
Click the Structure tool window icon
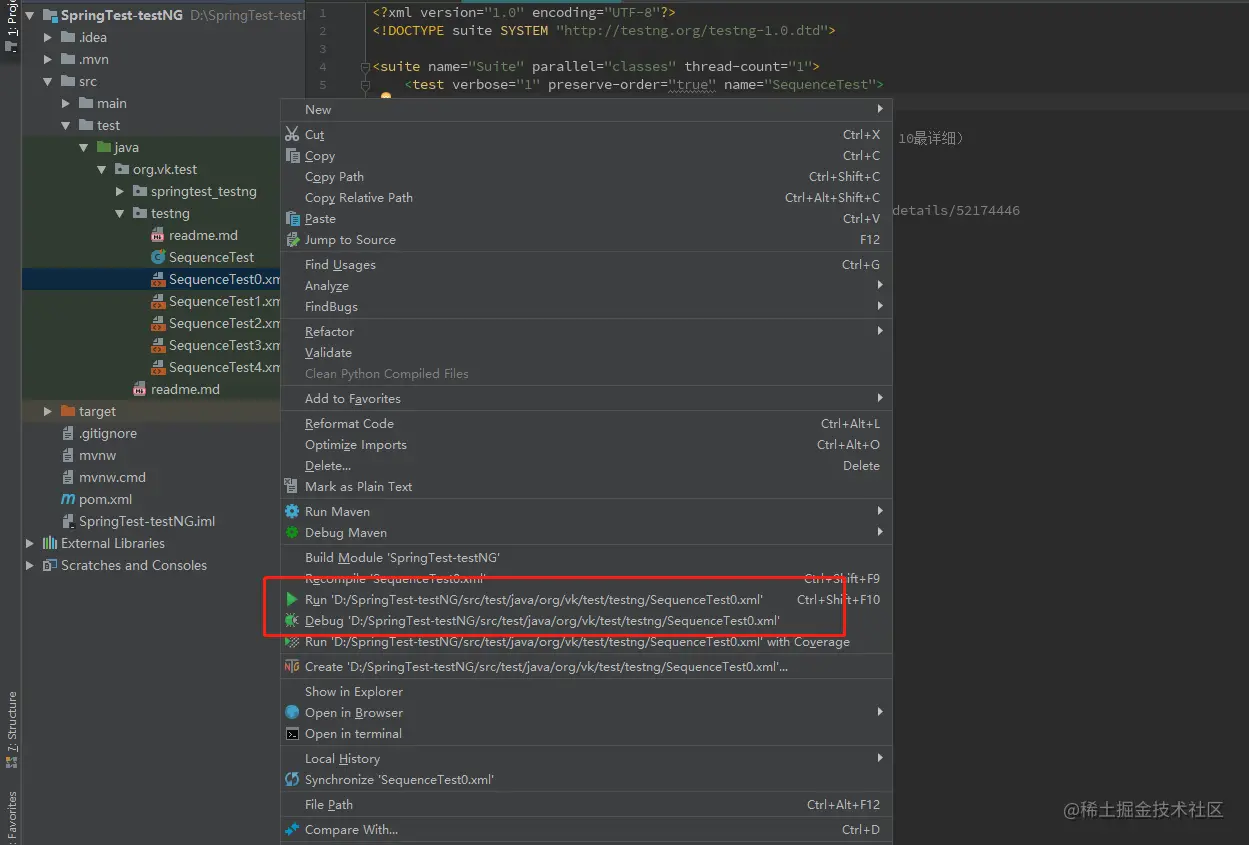12,761
